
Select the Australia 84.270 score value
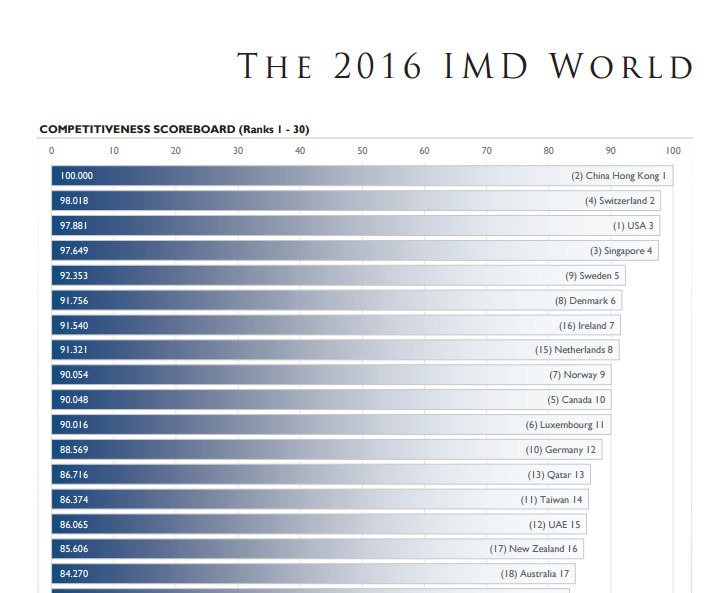pyautogui.click(x=76, y=574)
